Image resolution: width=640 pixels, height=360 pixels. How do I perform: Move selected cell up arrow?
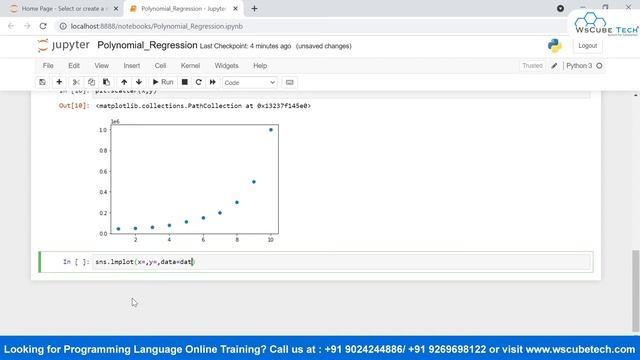coord(124,82)
